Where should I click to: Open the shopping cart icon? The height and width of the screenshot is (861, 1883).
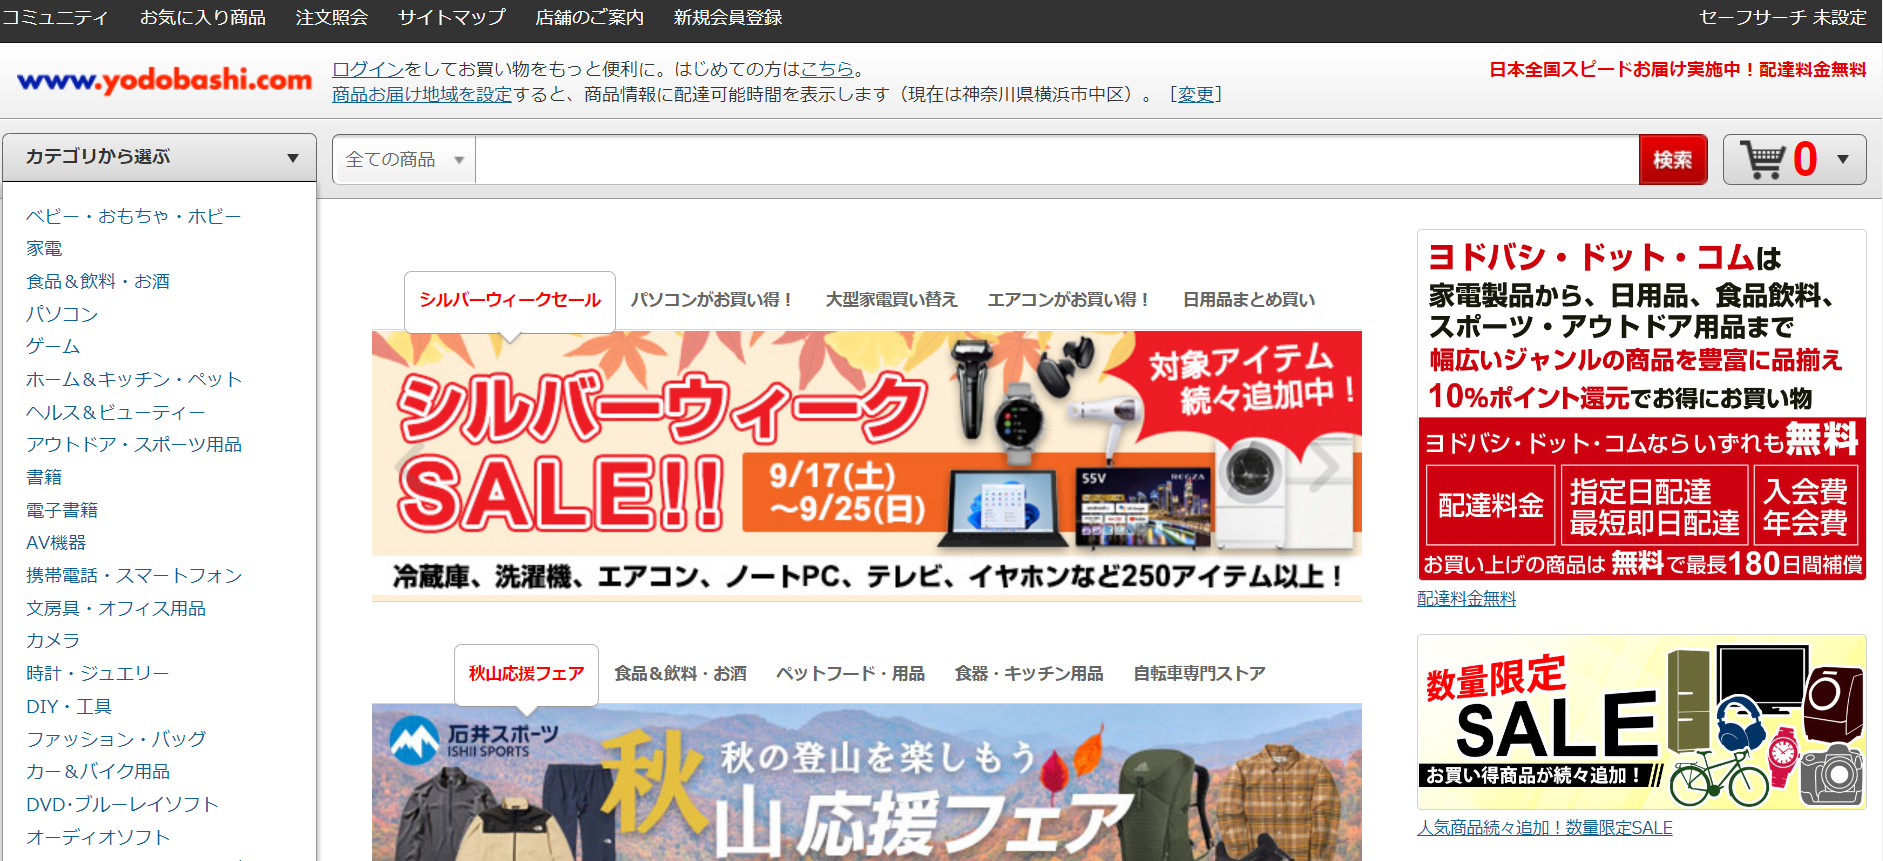pos(1763,159)
